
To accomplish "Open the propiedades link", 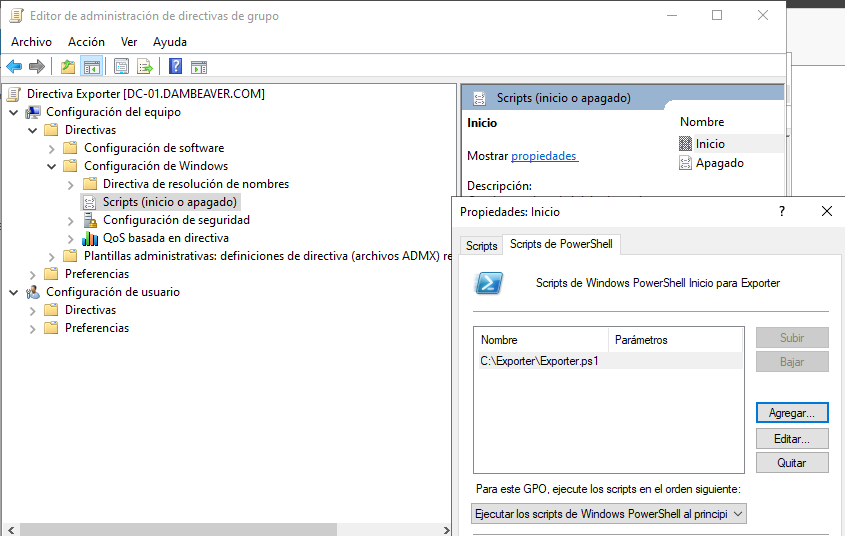I will click(544, 156).
